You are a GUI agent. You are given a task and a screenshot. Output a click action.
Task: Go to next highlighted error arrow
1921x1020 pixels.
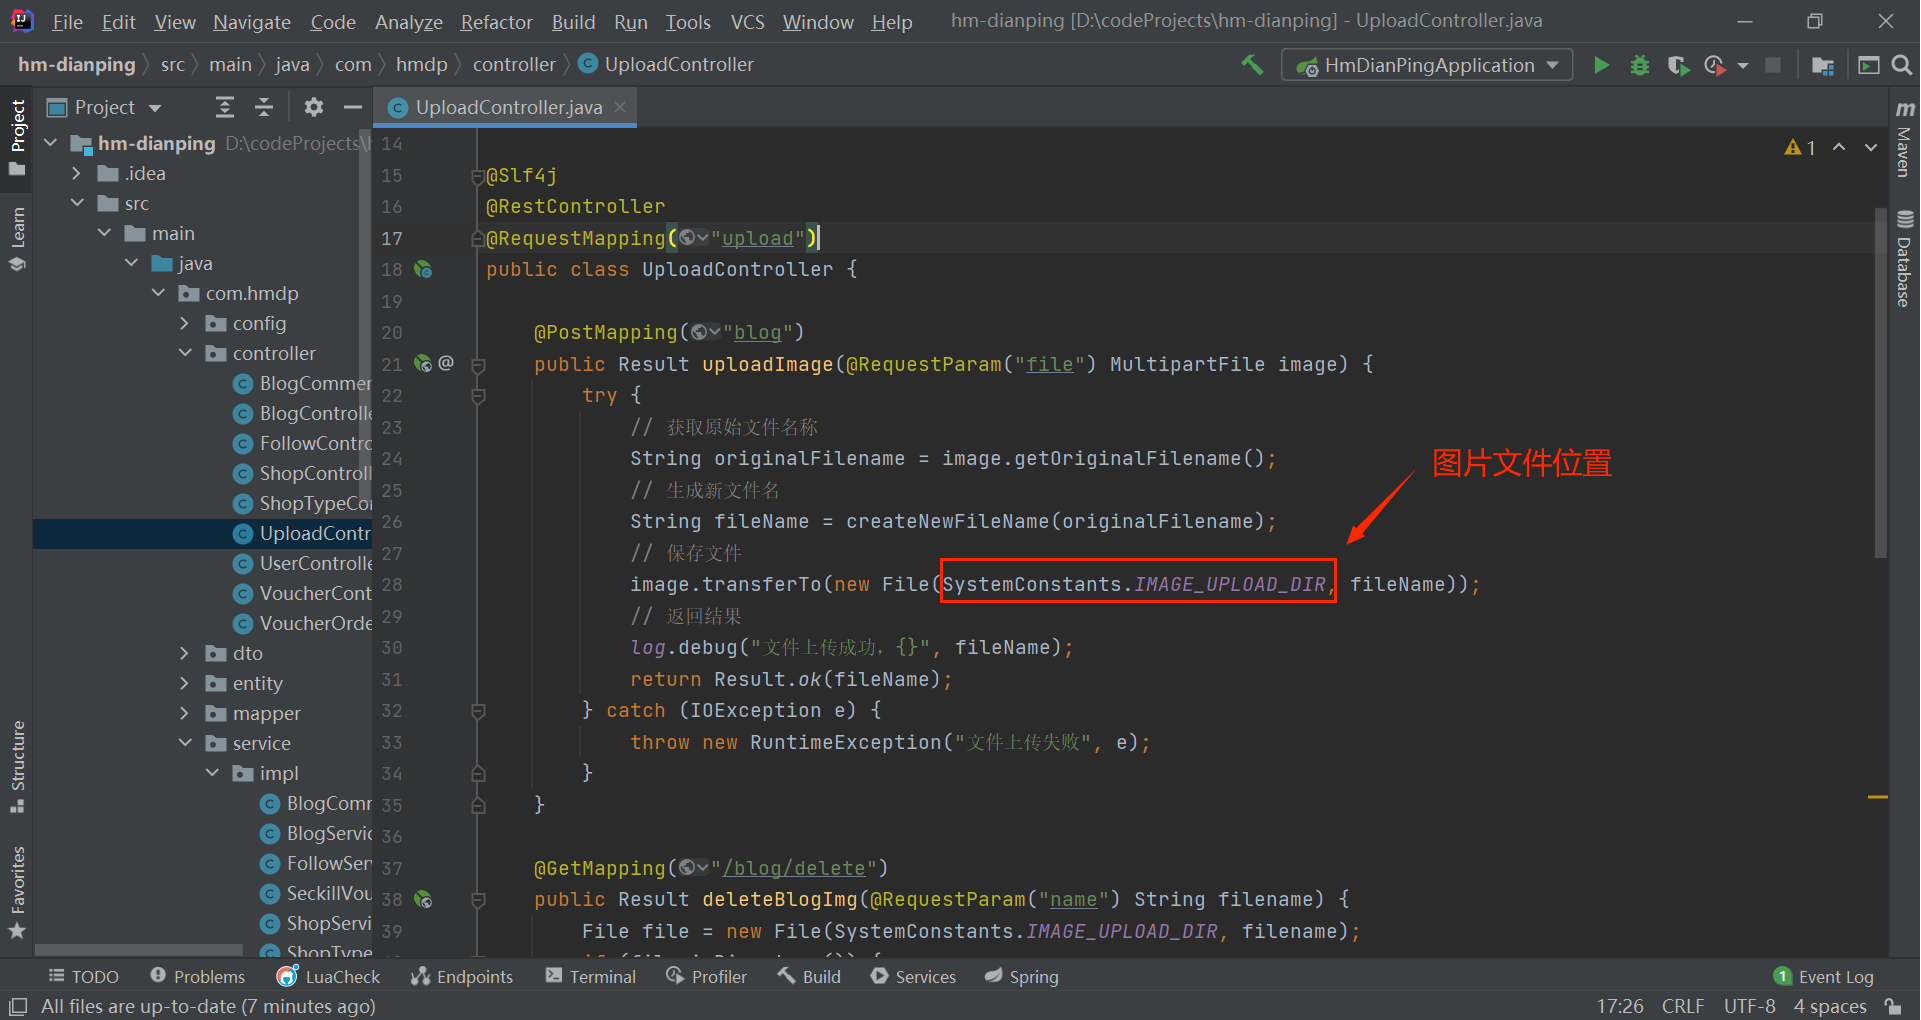click(1870, 147)
